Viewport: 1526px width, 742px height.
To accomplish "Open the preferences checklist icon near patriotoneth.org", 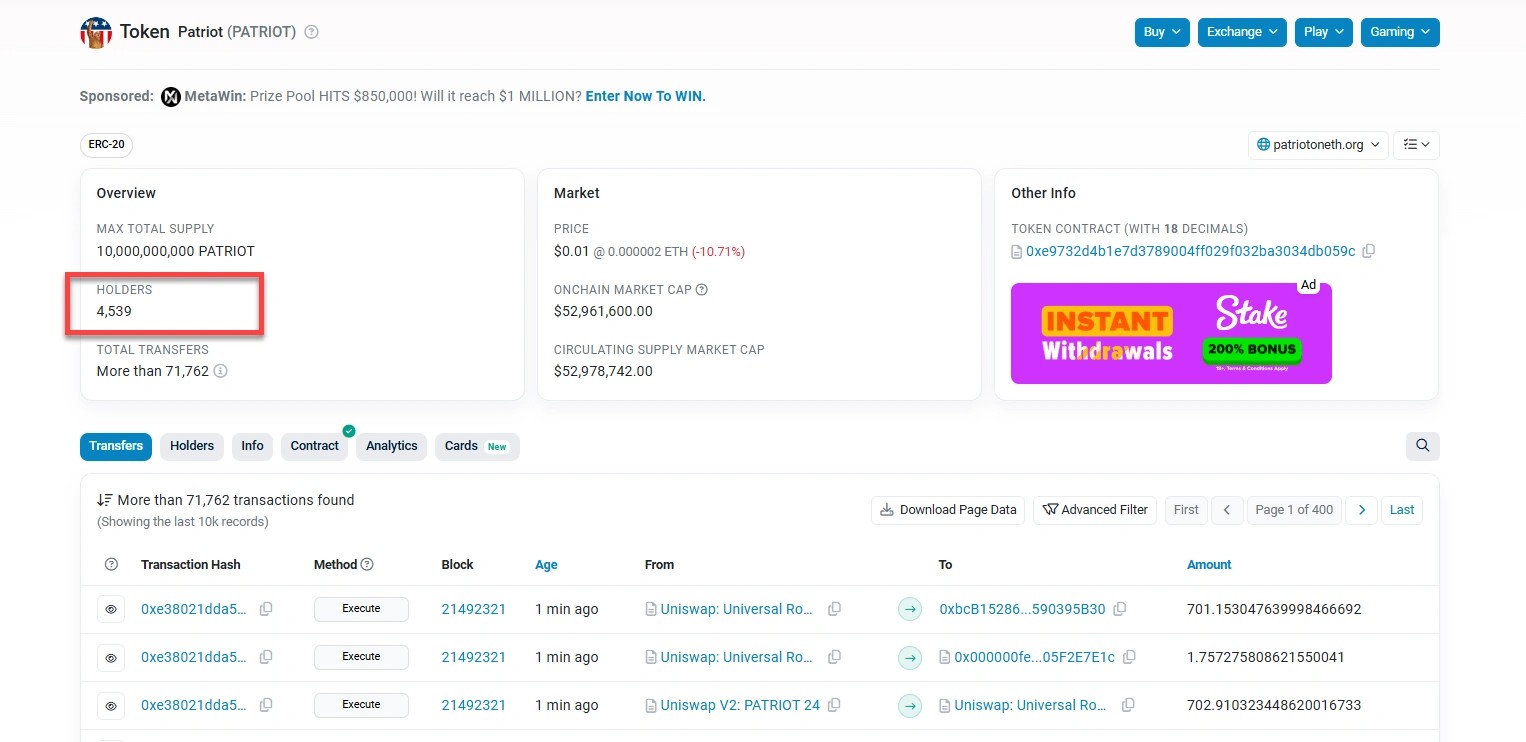I will pos(1416,144).
